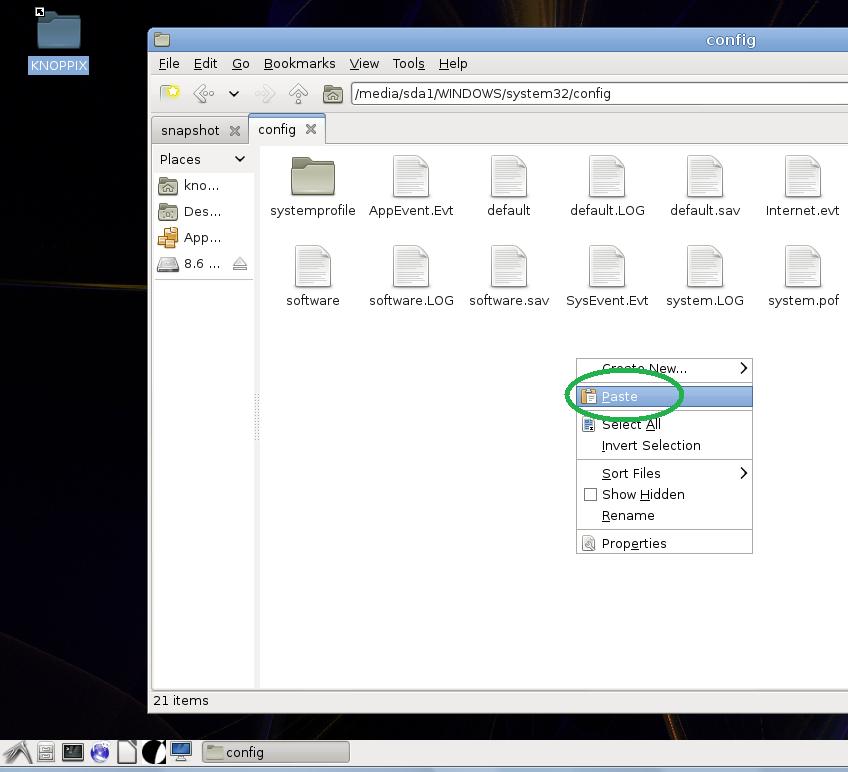The height and width of the screenshot is (772, 848).
Task: Open the back history dropdown arrow
Action: click(234, 94)
